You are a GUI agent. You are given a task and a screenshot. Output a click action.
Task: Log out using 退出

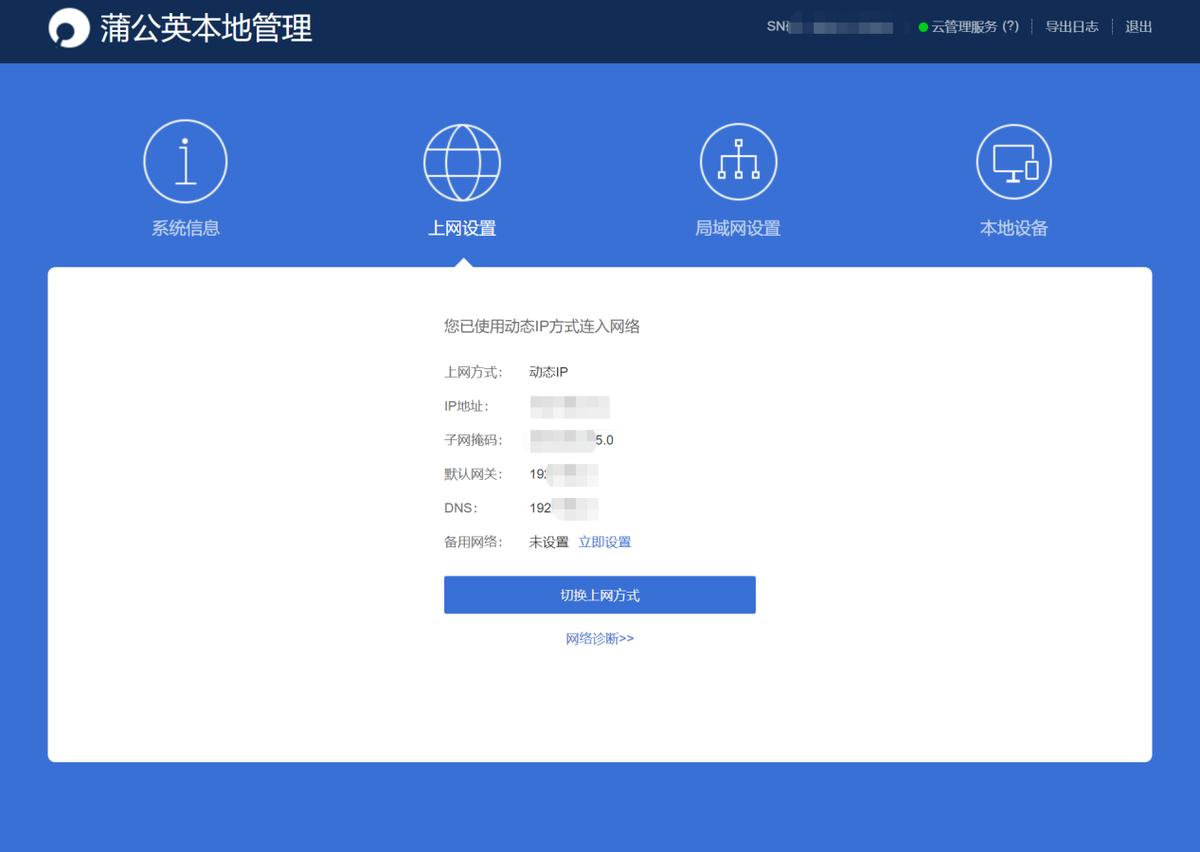coord(1140,27)
